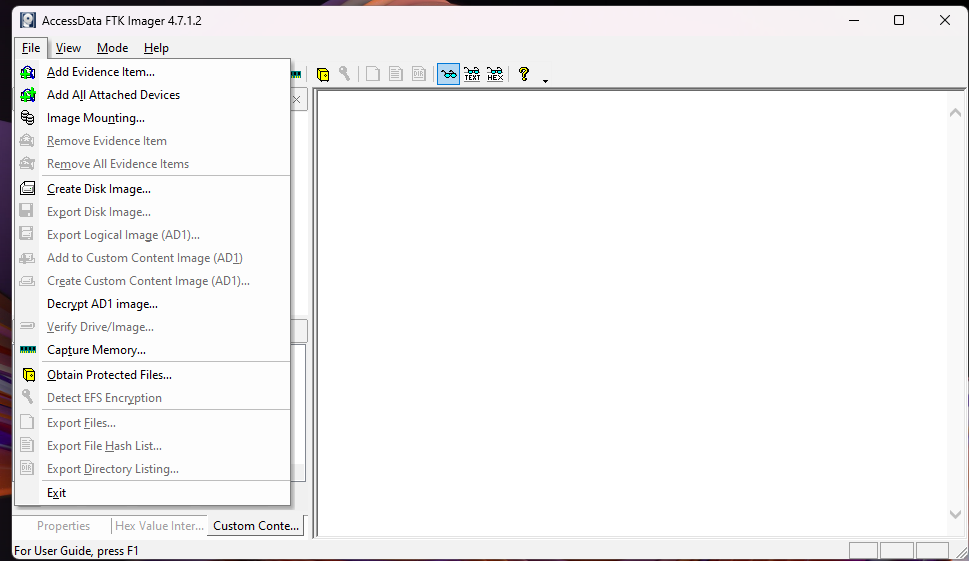Open the View menu

(68, 48)
